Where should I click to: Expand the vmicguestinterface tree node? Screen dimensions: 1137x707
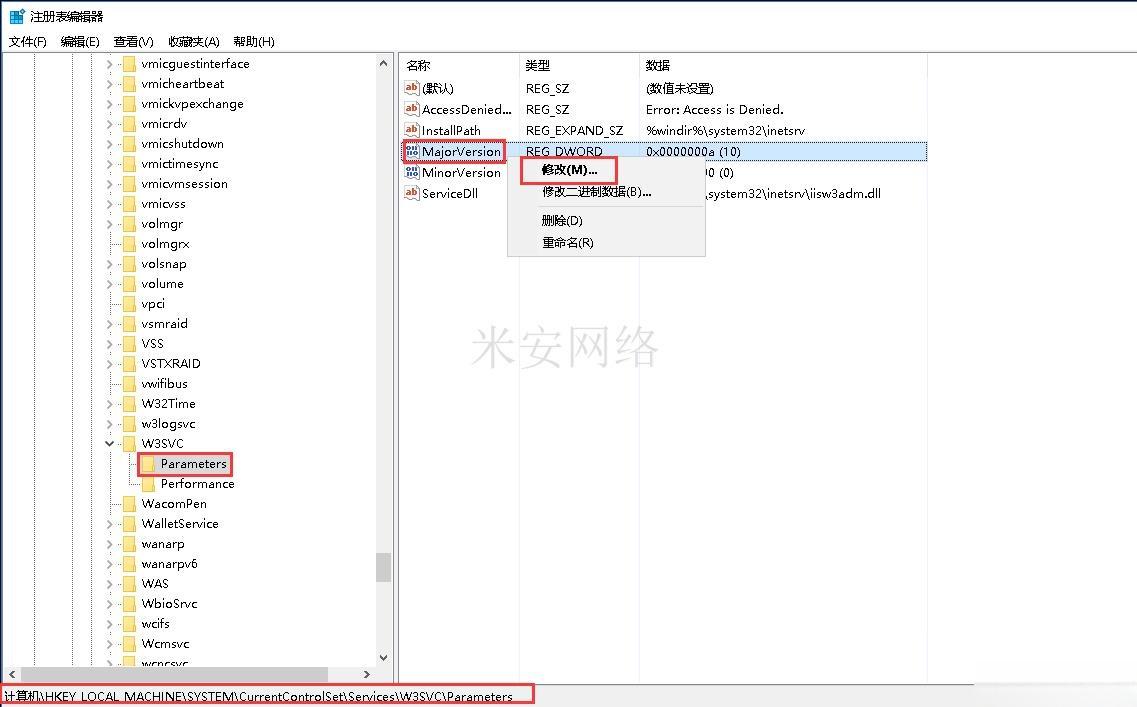109,64
